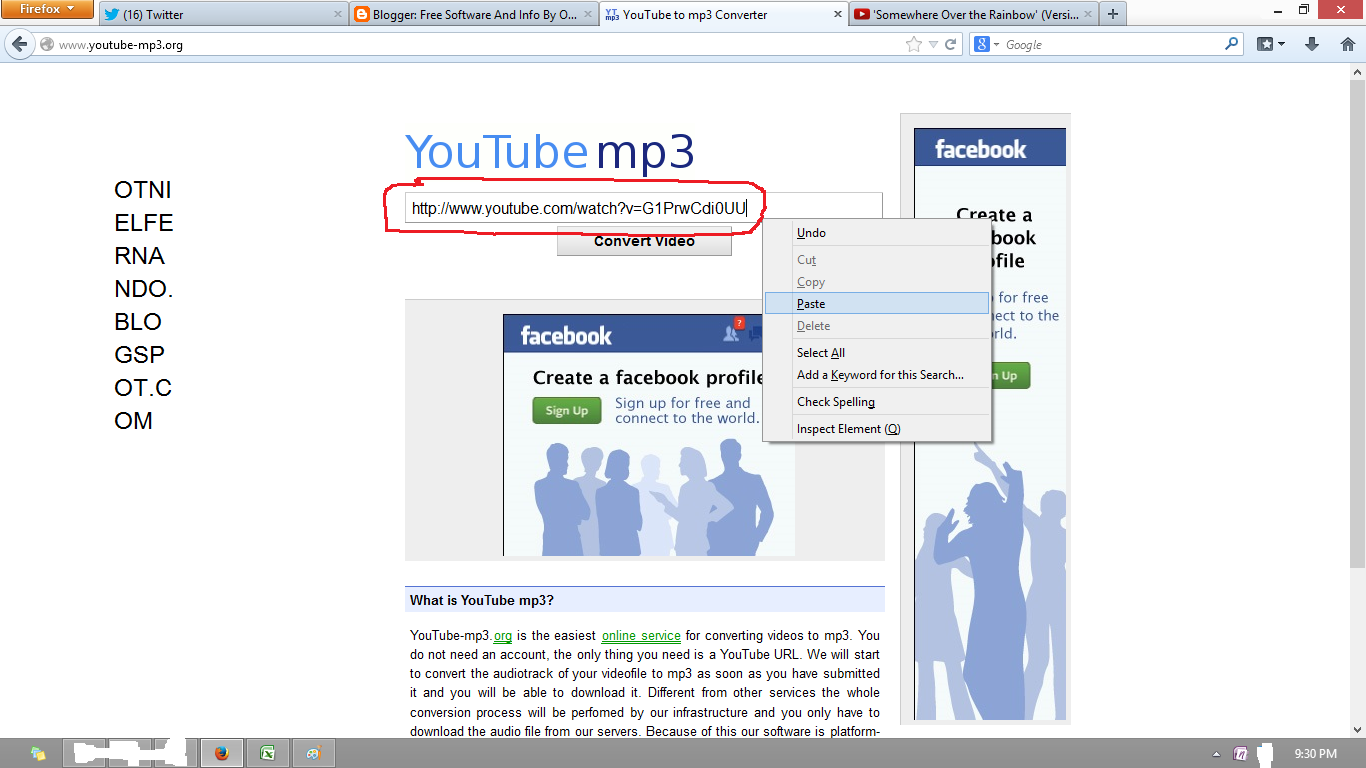The height and width of the screenshot is (768, 1366).
Task: Choose Inspect Element from the context menu
Action: tap(876, 429)
